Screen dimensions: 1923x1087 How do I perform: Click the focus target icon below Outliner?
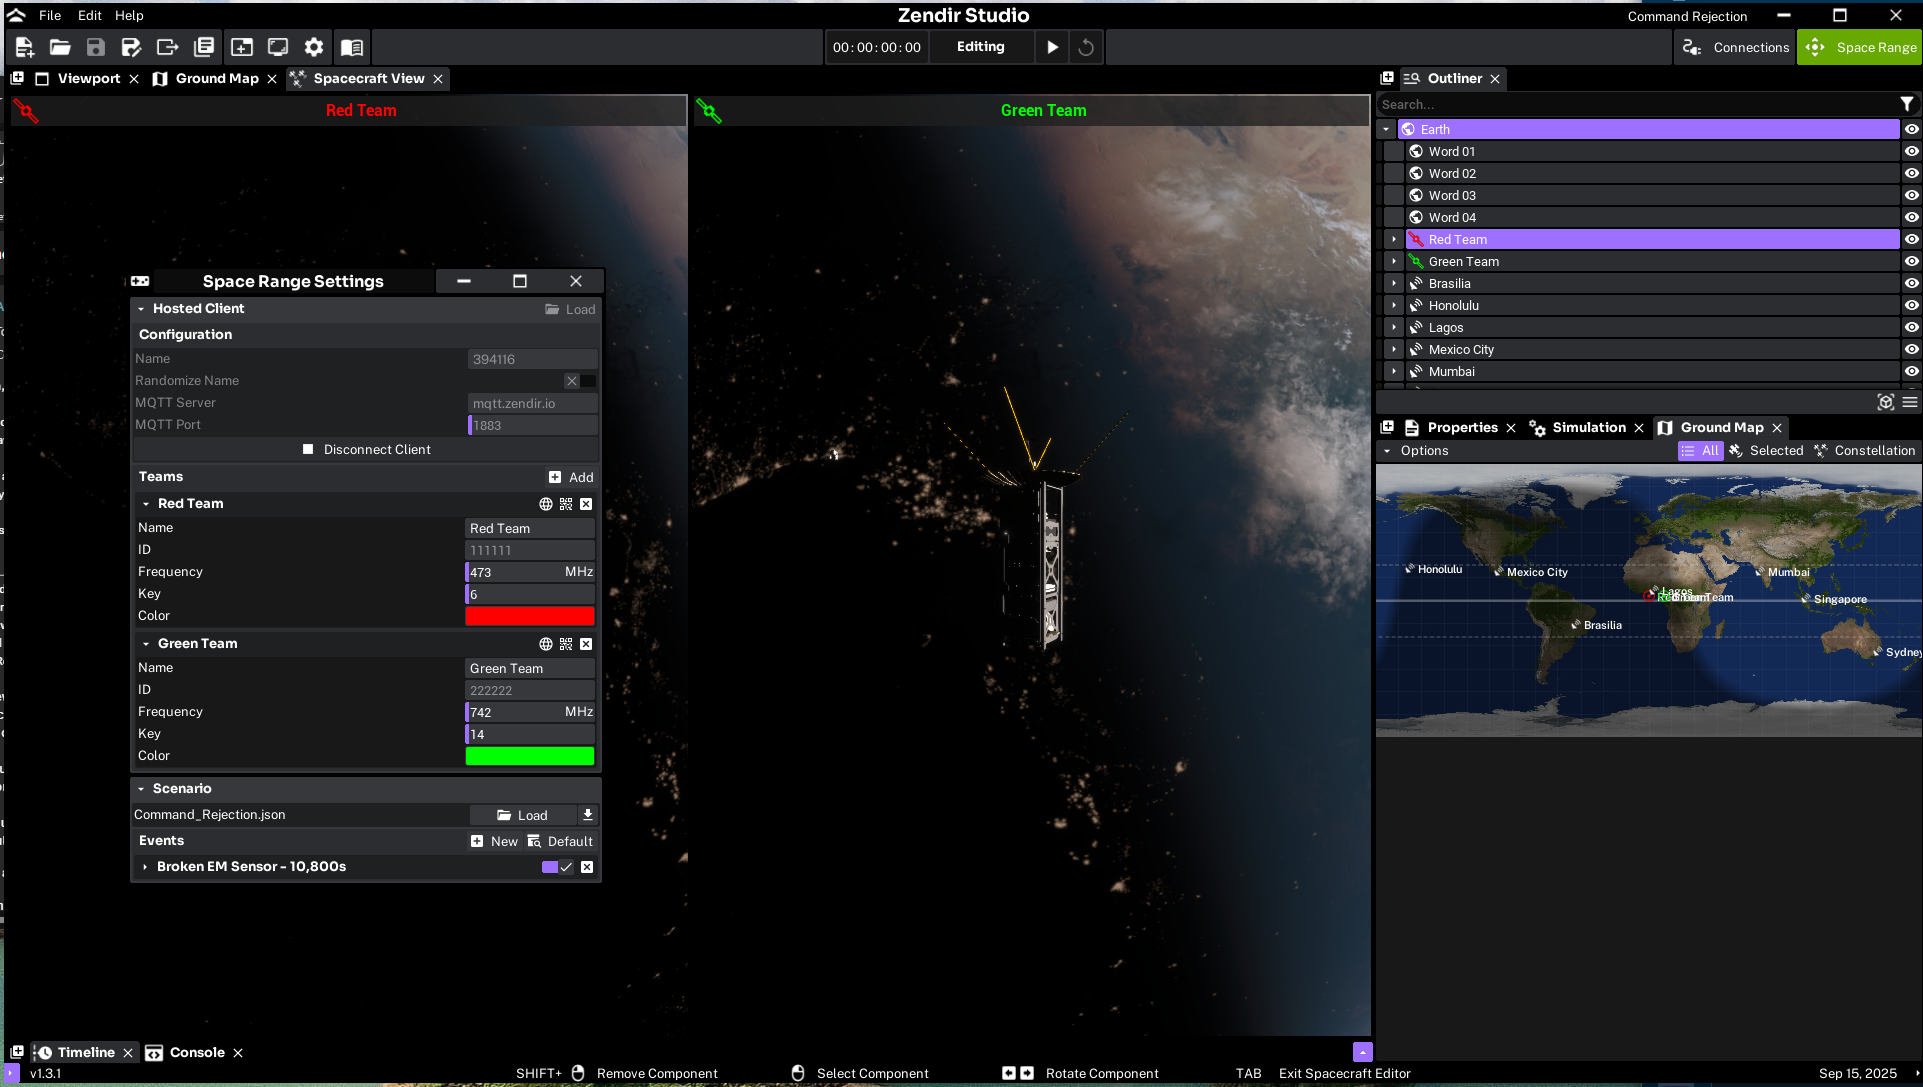(x=1886, y=402)
